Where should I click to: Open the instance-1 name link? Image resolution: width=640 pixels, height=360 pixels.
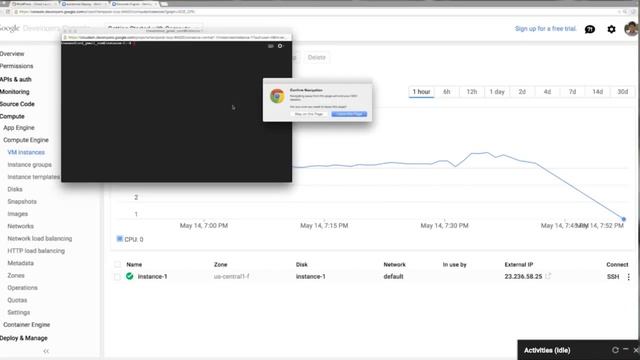[152, 276]
